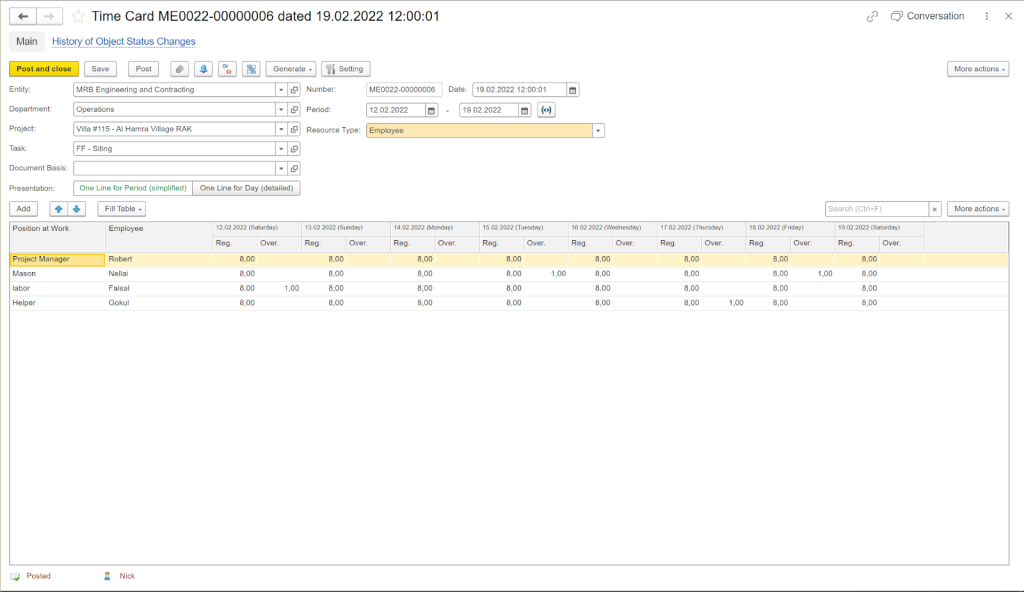Open Project field's open-item icon
1024x592 pixels.
coord(294,129)
